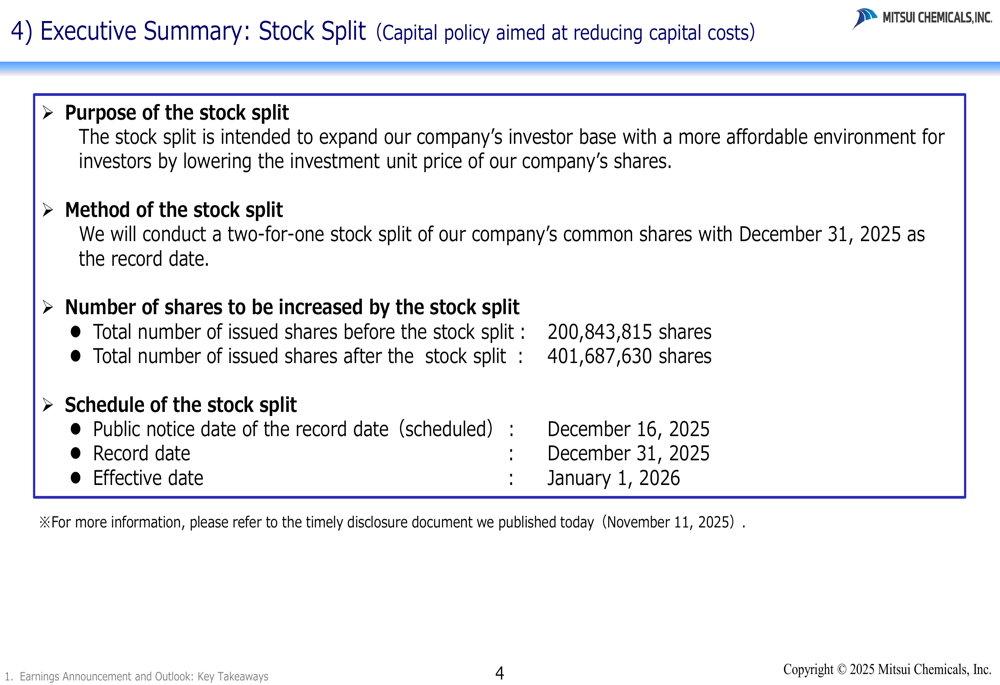Click round bullet before 'Record date'

(x=78, y=454)
